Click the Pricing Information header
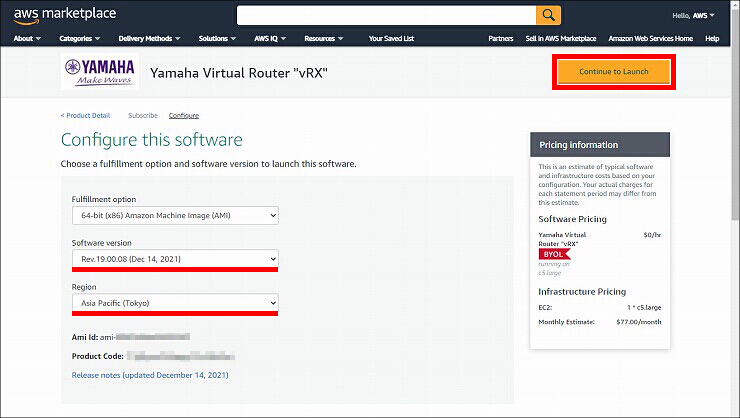 coord(600,145)
